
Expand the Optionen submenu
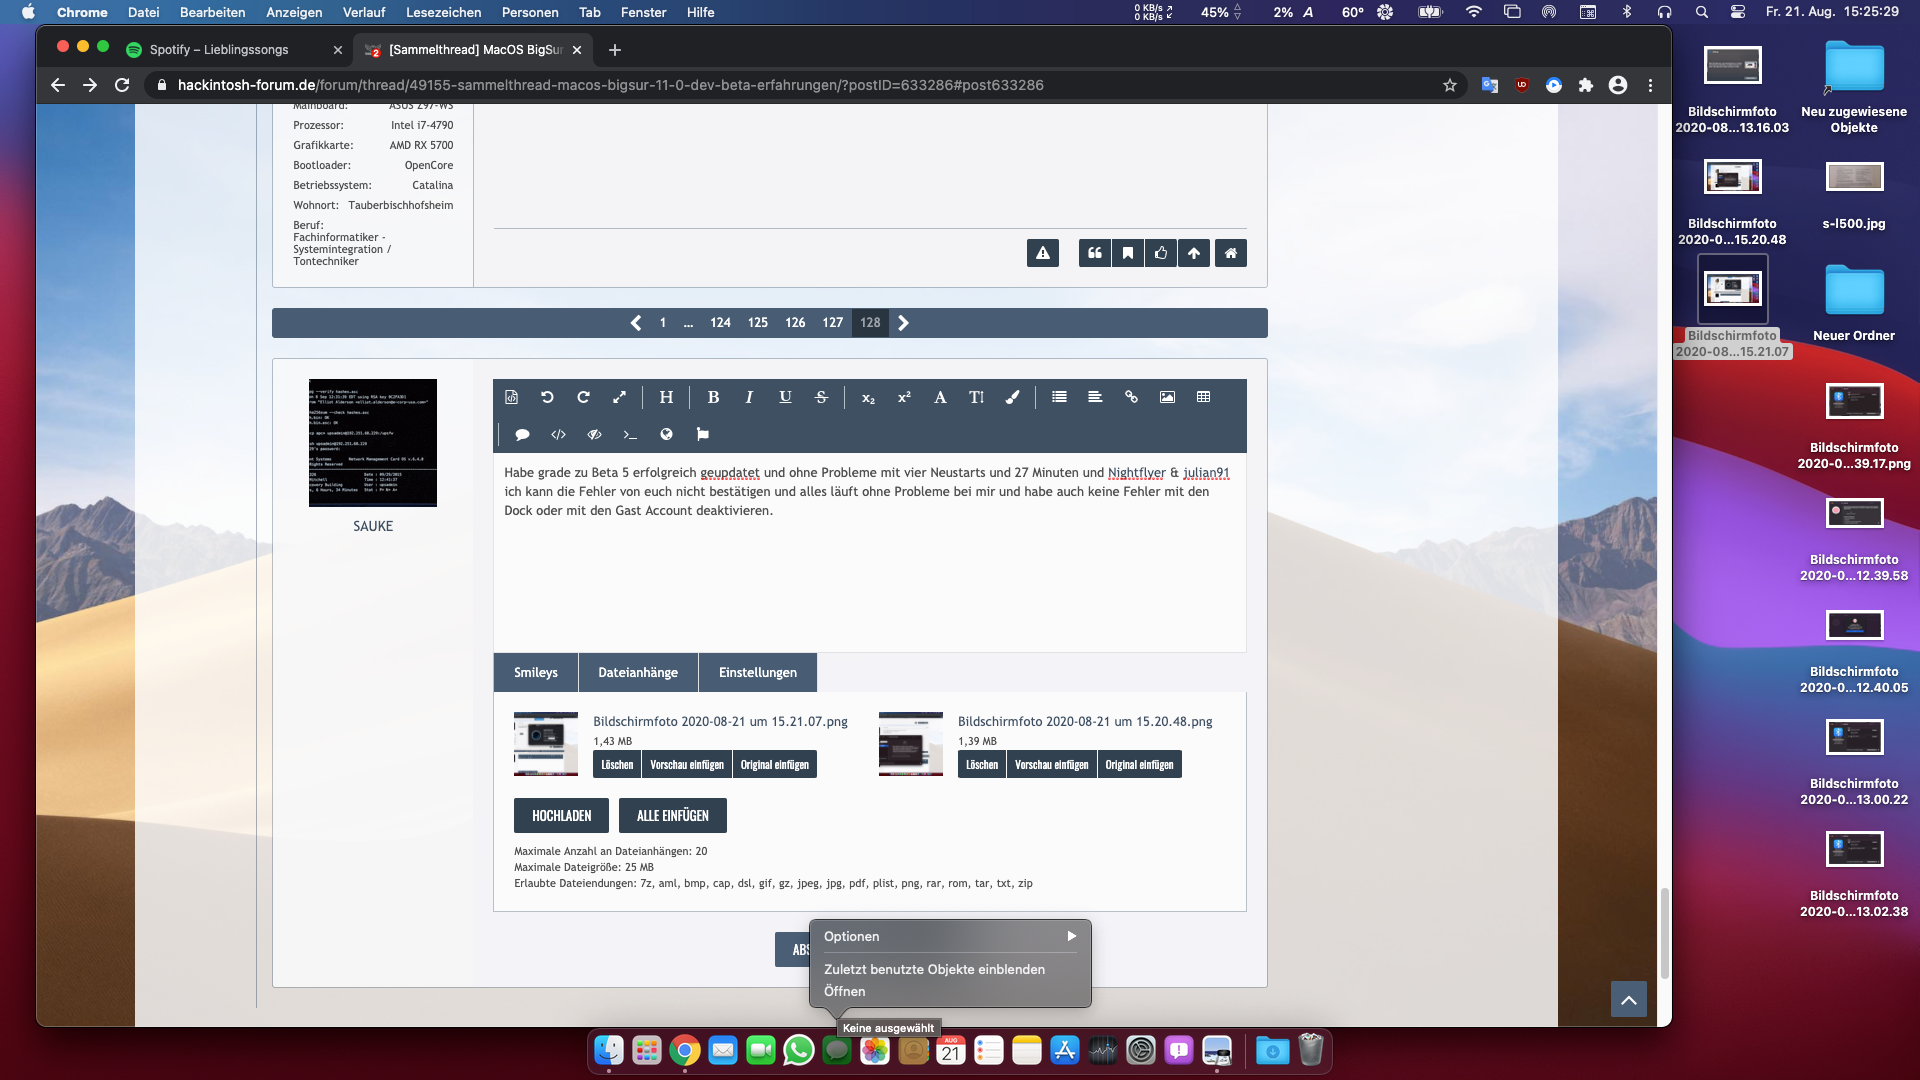click(949, 936)
